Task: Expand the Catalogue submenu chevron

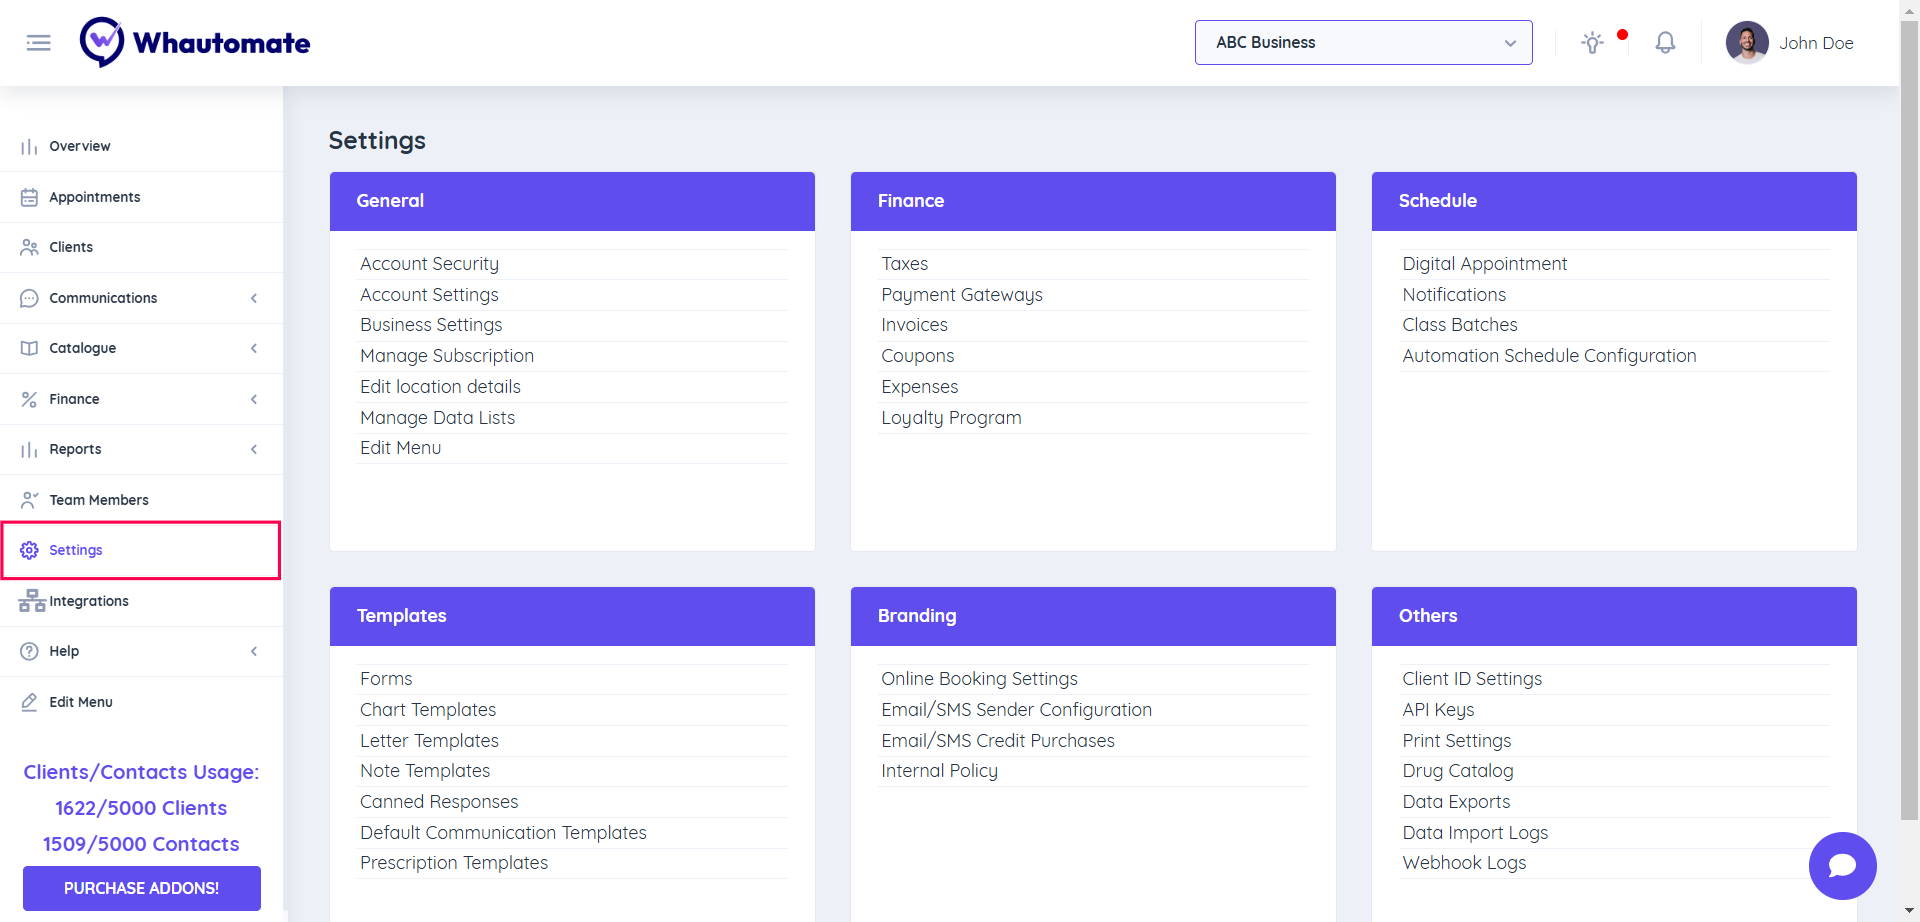Action: click(x=254, y=348)
